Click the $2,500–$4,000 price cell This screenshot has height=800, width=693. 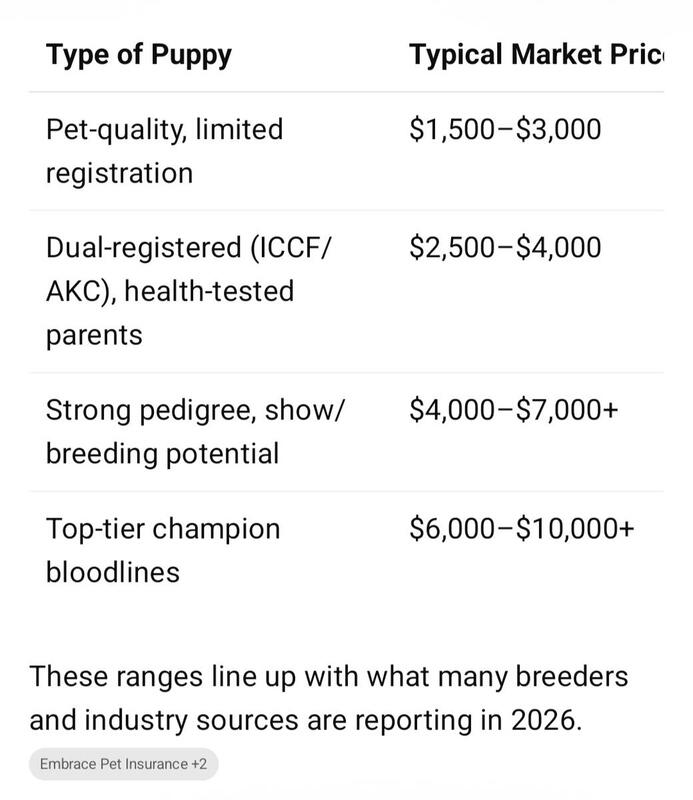505,247
